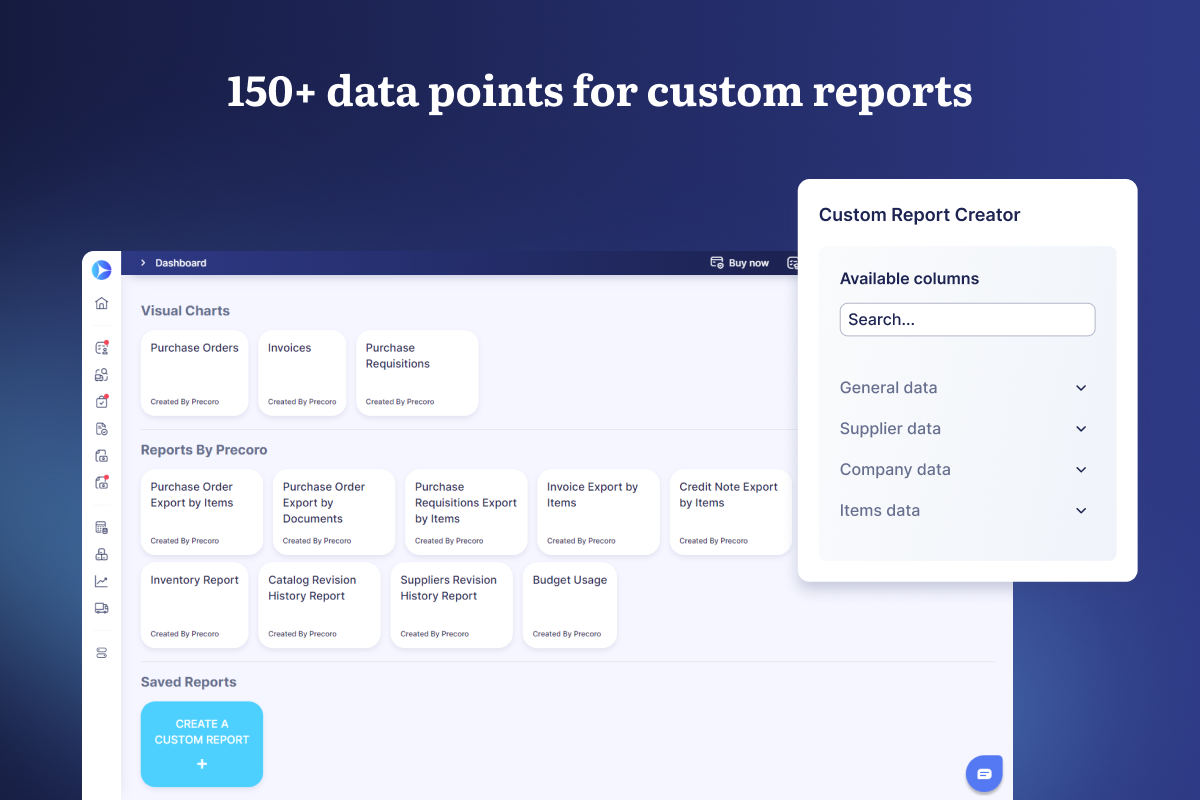Click the Visual Charts heading
Viewport: 1200px width, 800px height.
point(185,311)
